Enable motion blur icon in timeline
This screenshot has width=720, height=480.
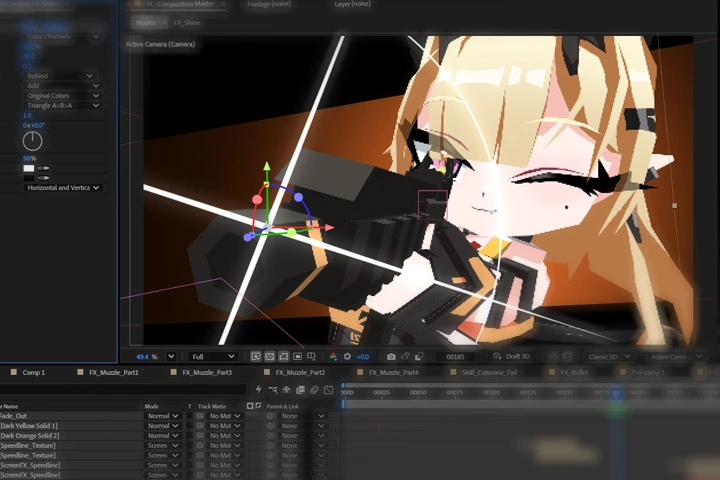pyautogui.click(x=314, y=390)
